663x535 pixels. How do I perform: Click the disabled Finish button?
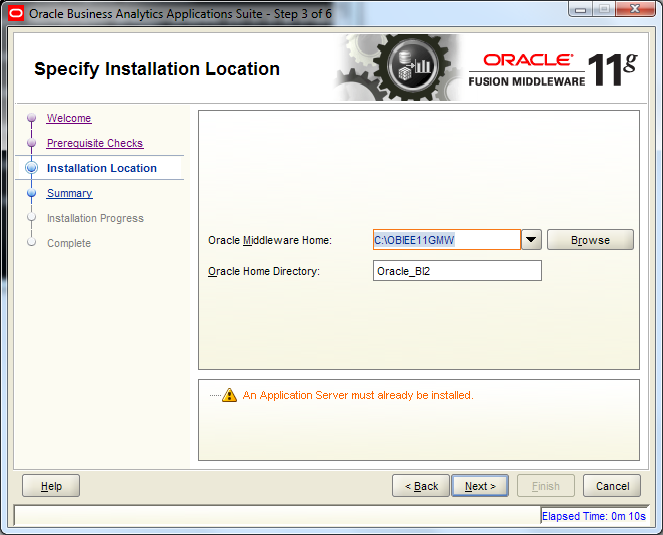(546, 486)
